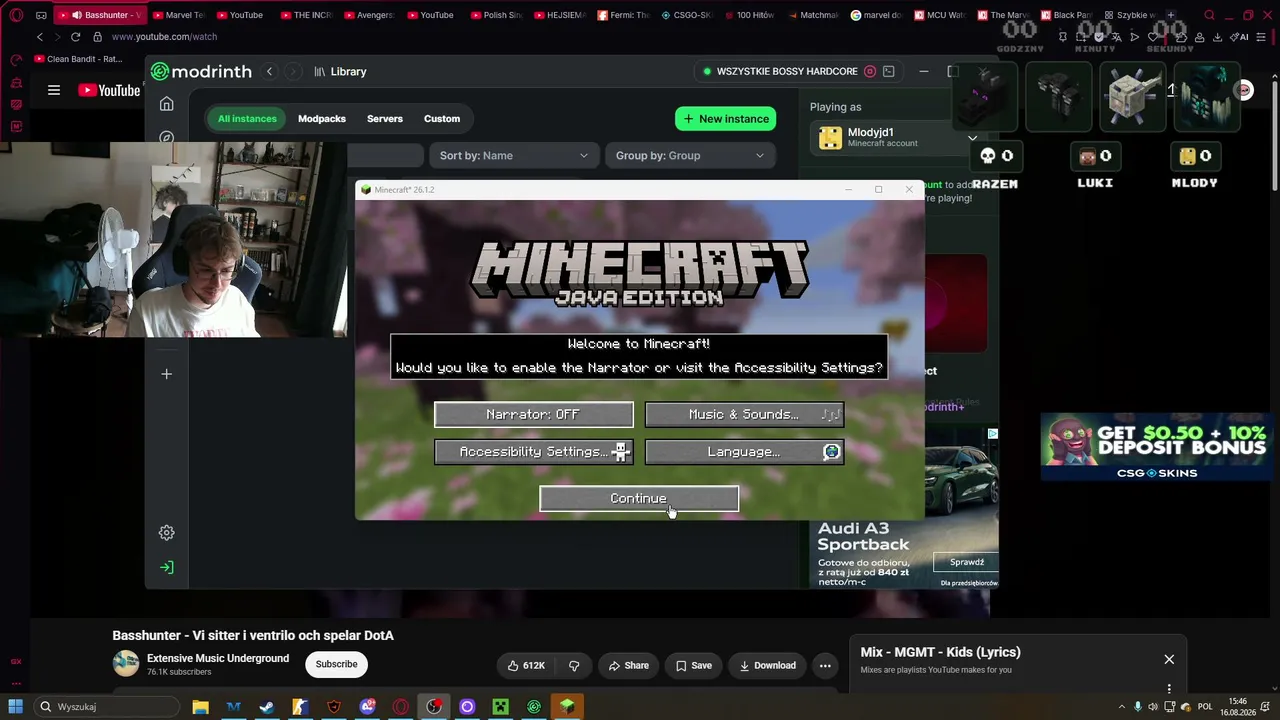Click the Opera GX logo button
The height and width of the screenshot is (720, 1280).
pos(16,15)
